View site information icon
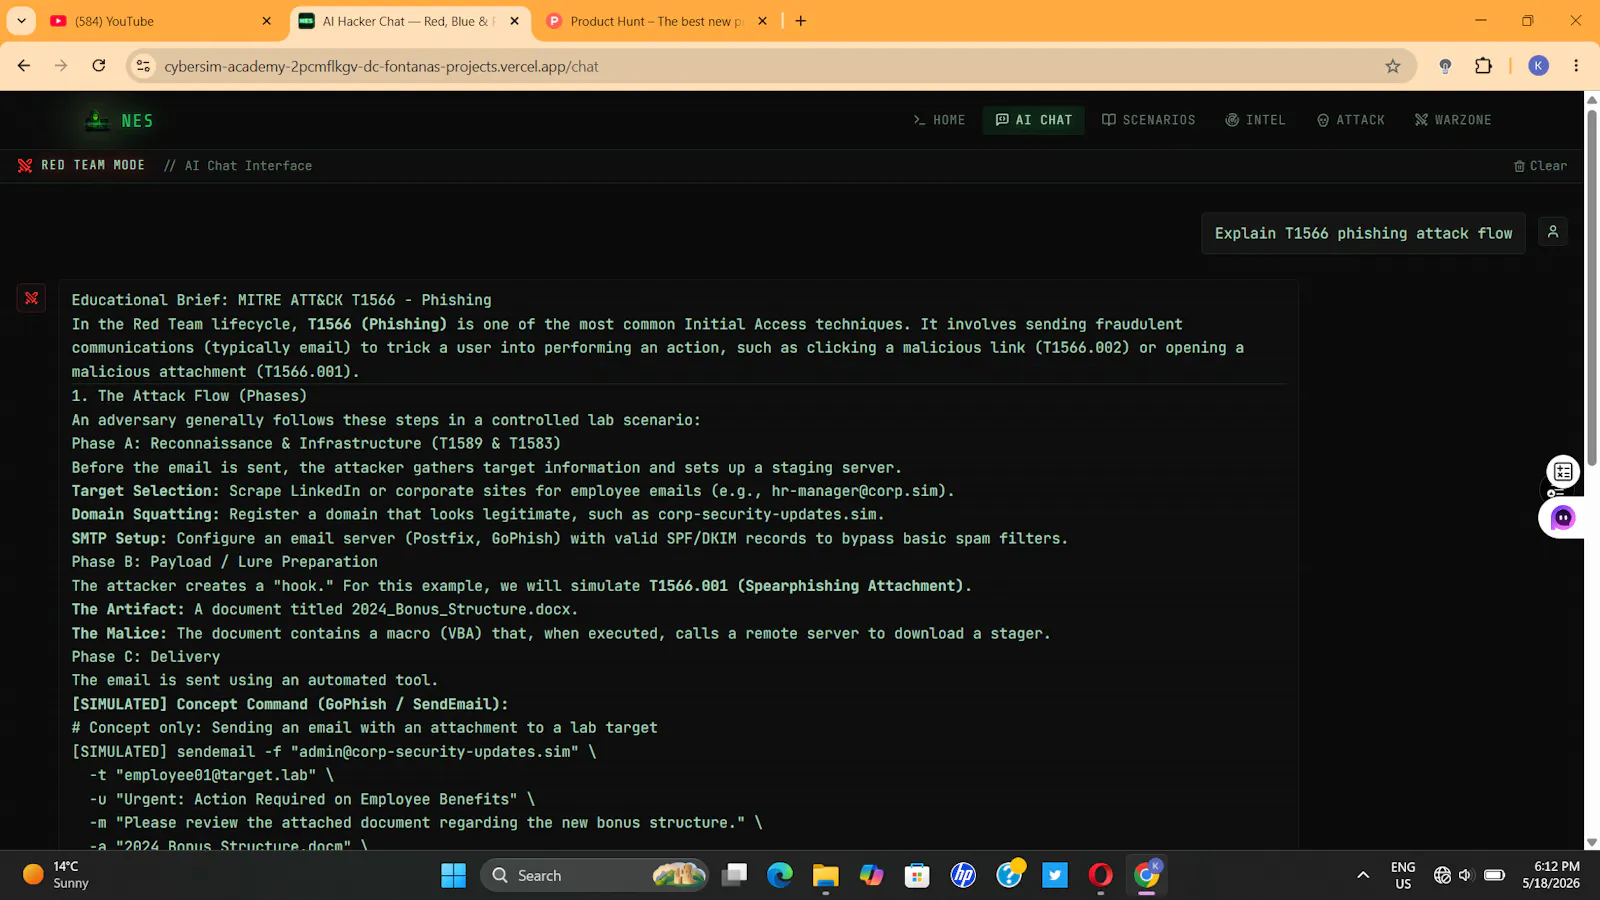The image size is (1600, 900). [x=144, y=66]
